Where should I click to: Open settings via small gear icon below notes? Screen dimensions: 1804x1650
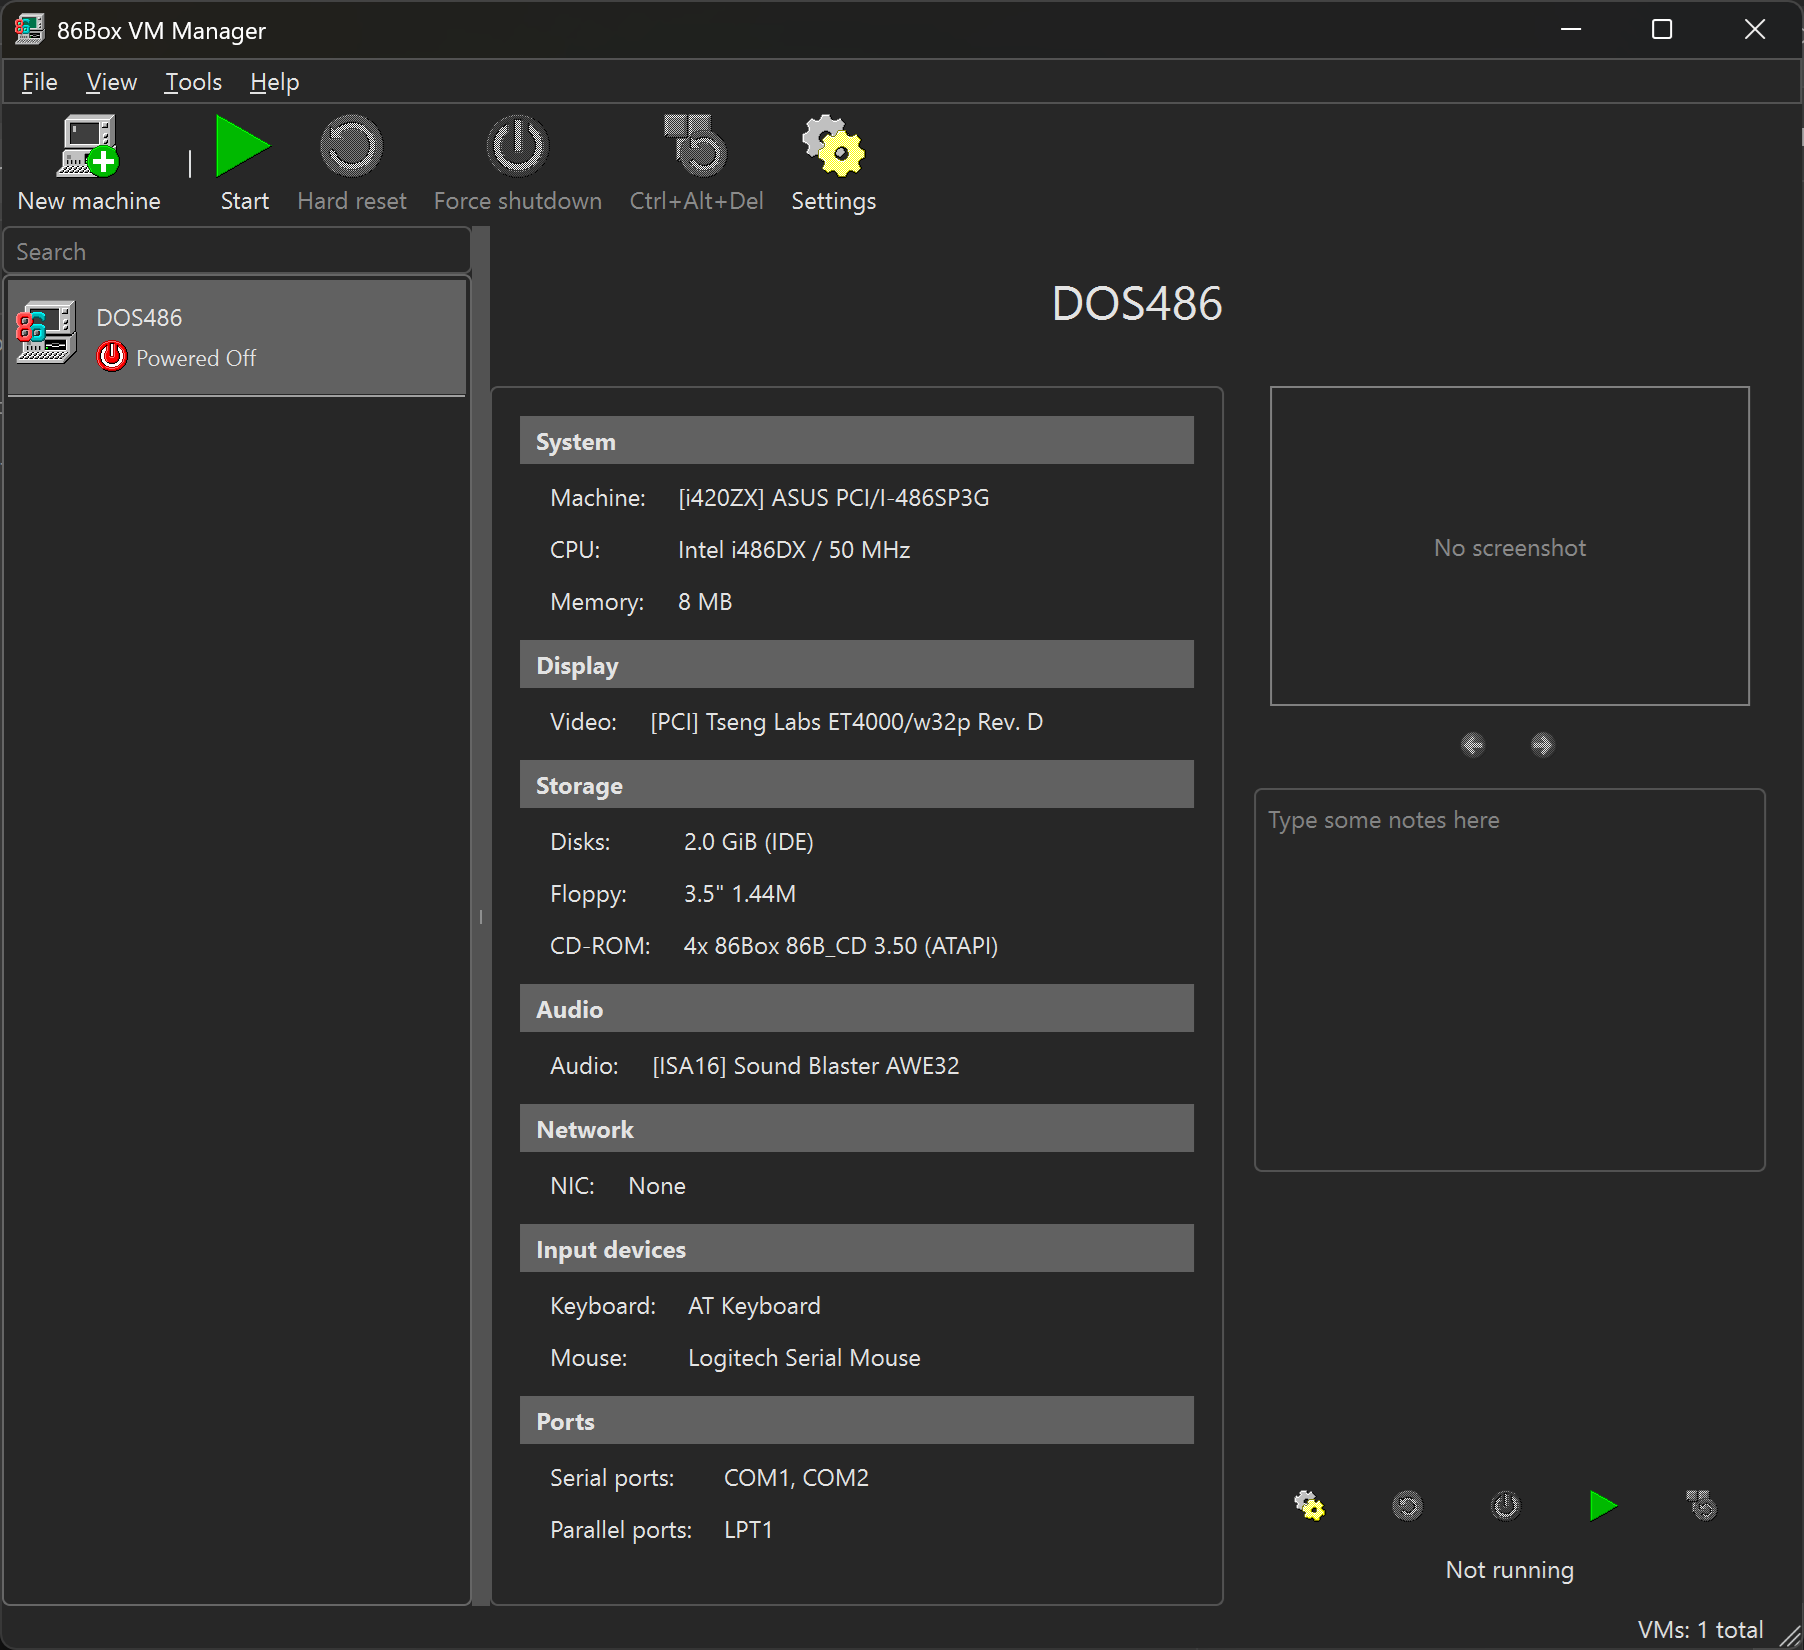[x=1309, y=1505]
